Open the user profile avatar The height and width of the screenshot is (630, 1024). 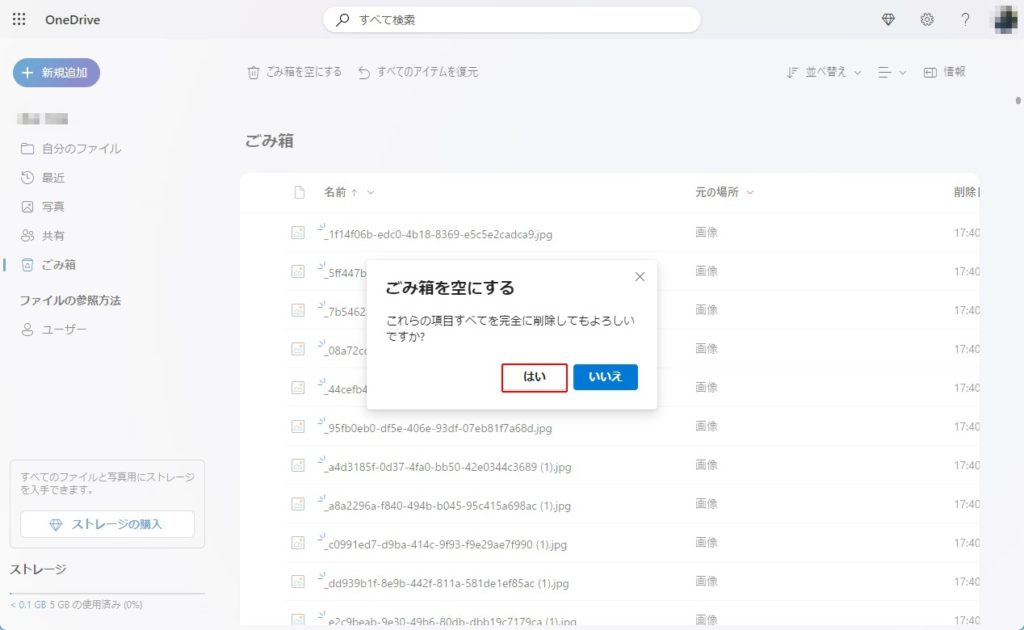[x=1004, y=20]
